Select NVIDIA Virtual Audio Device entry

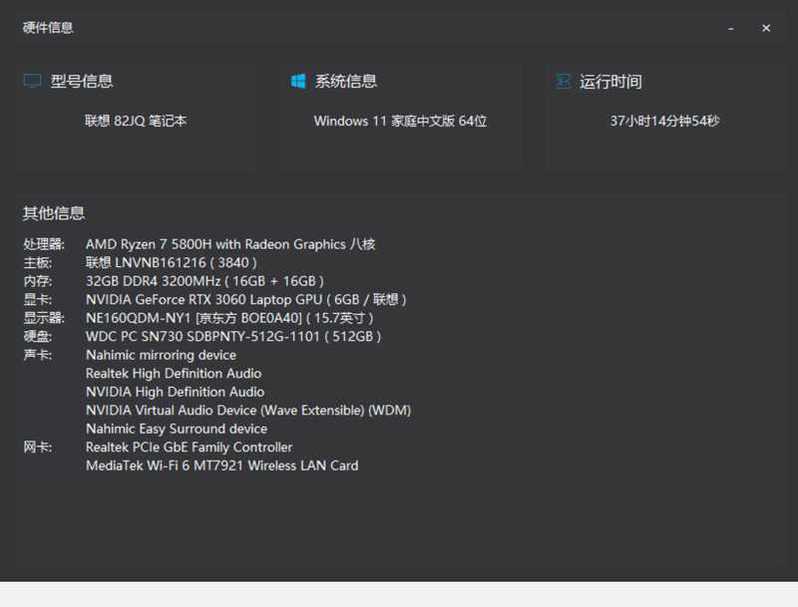click(x=248, y=410)
